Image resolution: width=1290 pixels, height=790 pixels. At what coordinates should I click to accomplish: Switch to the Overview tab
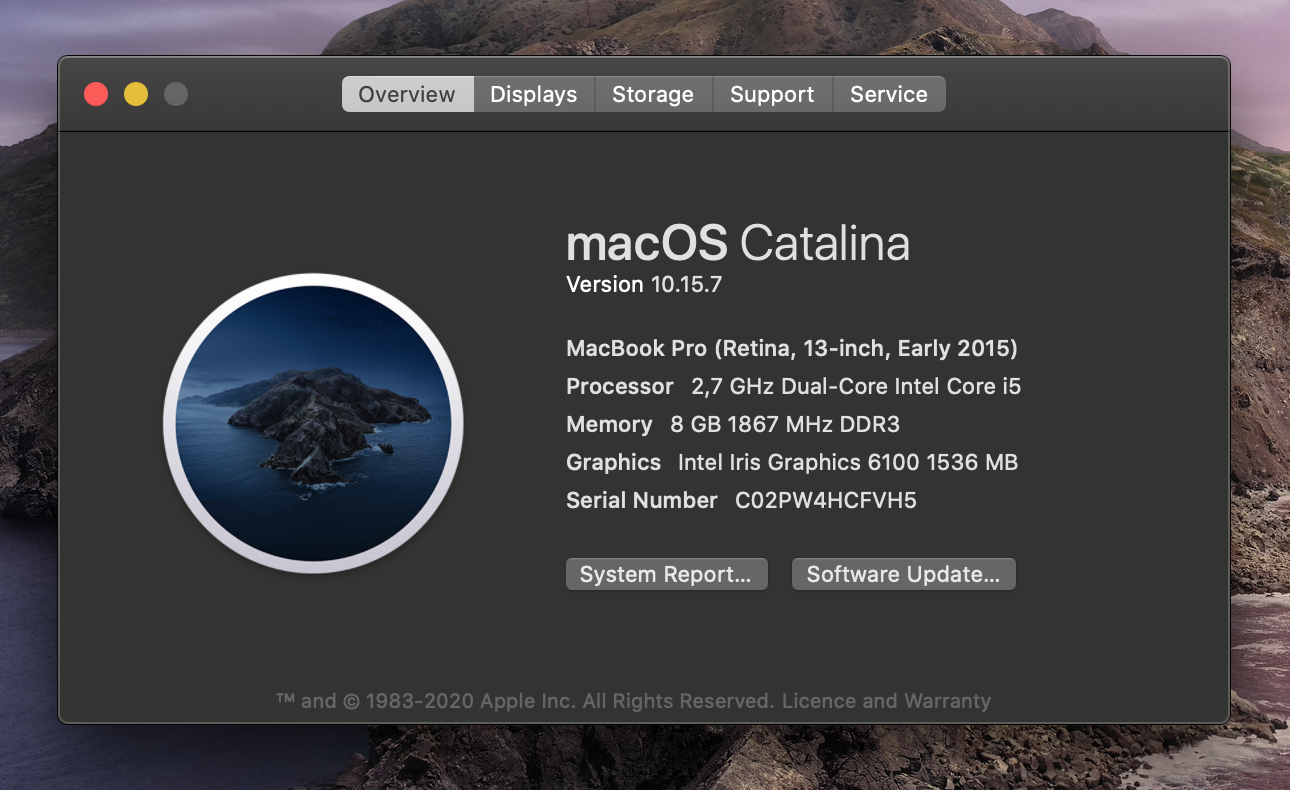pyautogui.click(x=407, y=94)
